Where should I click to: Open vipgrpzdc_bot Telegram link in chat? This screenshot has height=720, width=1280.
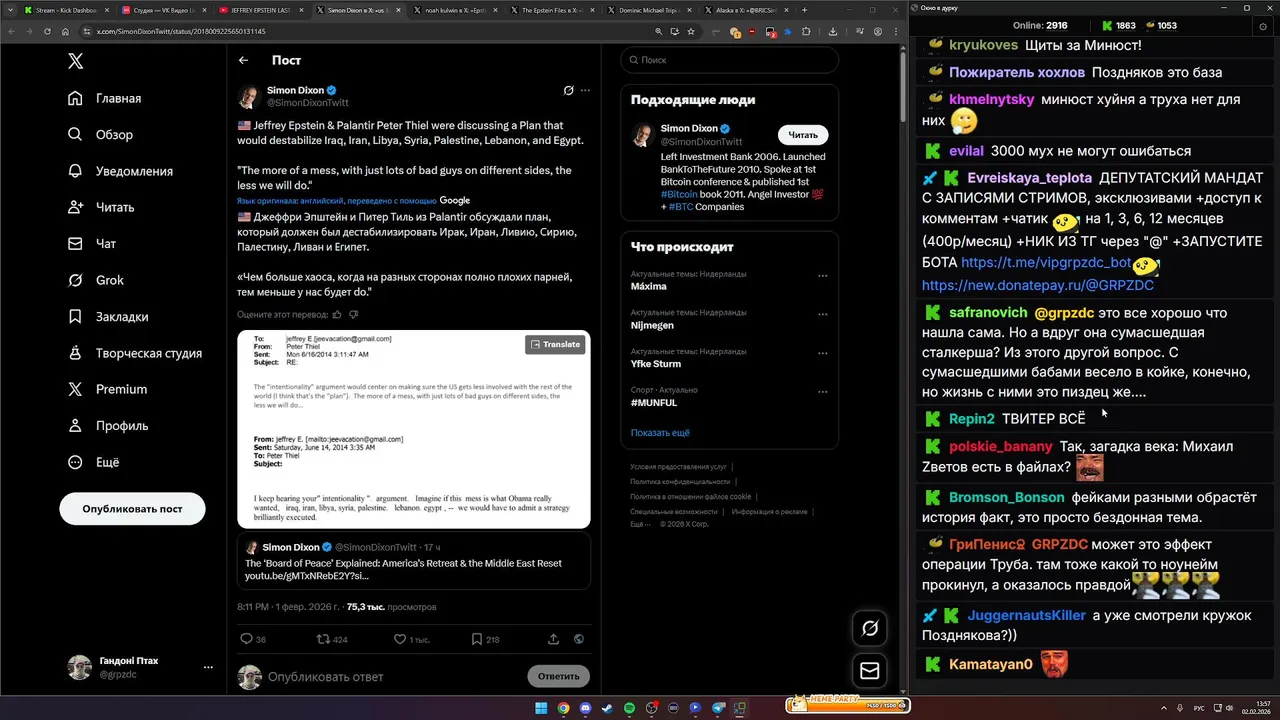click(x=1046, y=263)
